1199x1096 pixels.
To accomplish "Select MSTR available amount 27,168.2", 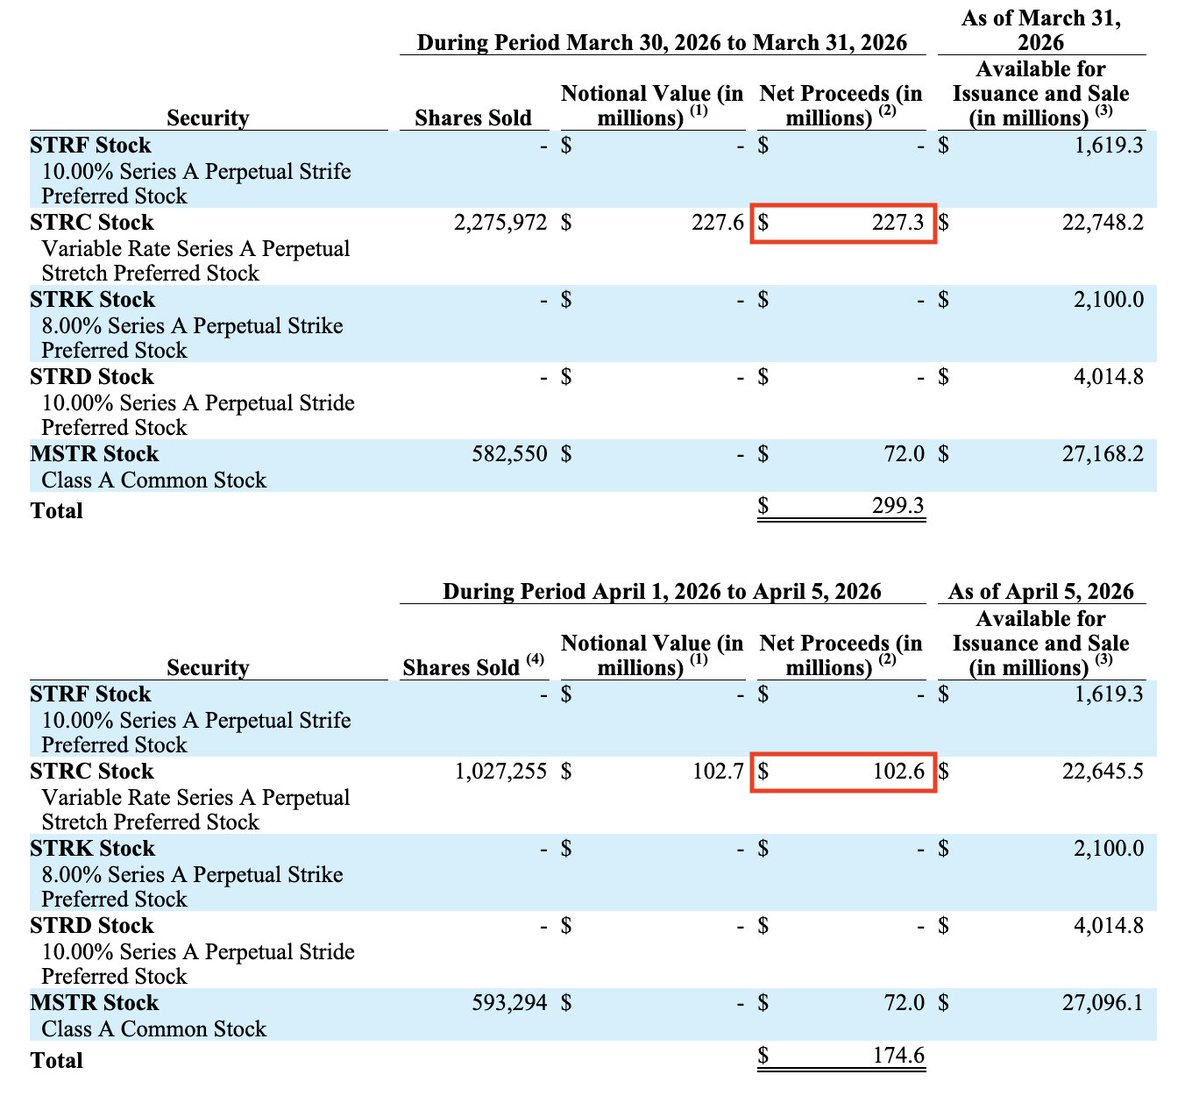I will tap(1103, 454).
